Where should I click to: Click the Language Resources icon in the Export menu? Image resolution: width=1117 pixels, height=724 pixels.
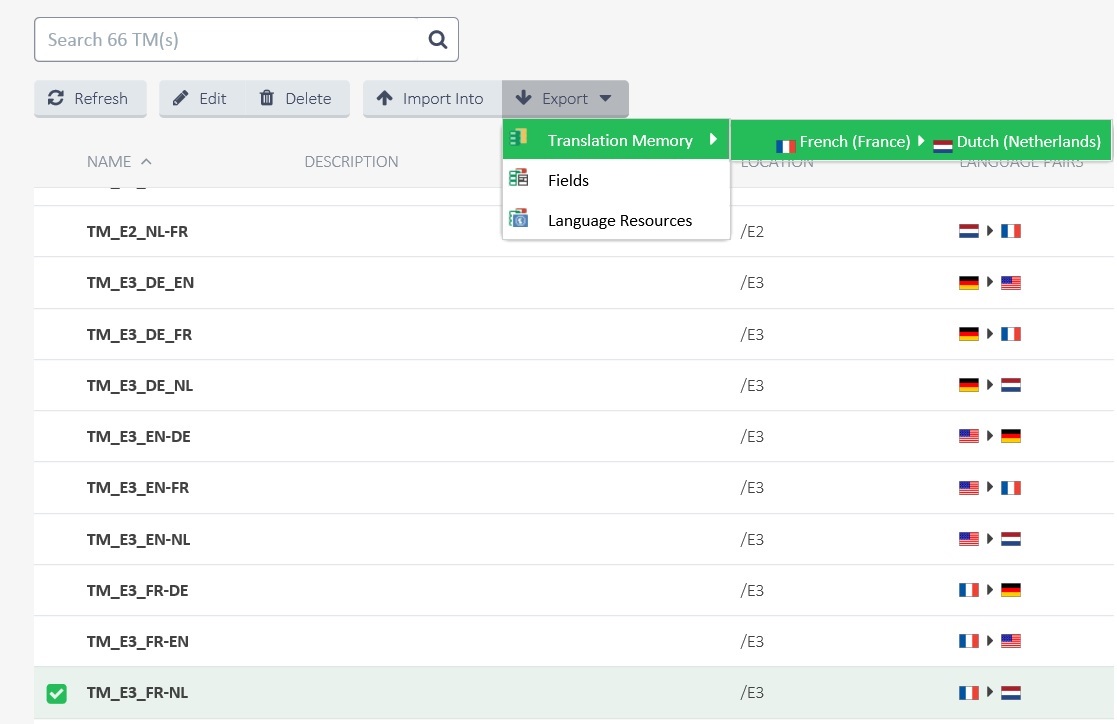point(518,218)
